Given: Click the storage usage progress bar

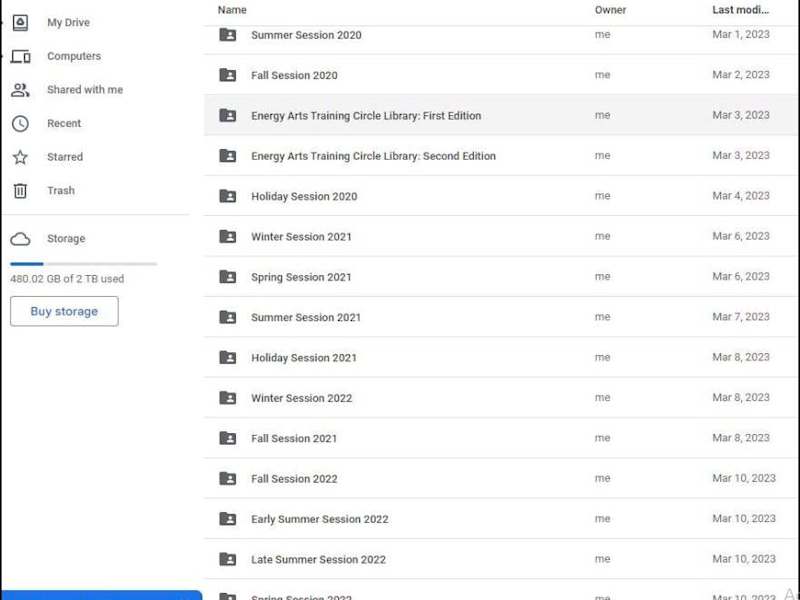Looking at the screenshot, I should click(84, 264).
